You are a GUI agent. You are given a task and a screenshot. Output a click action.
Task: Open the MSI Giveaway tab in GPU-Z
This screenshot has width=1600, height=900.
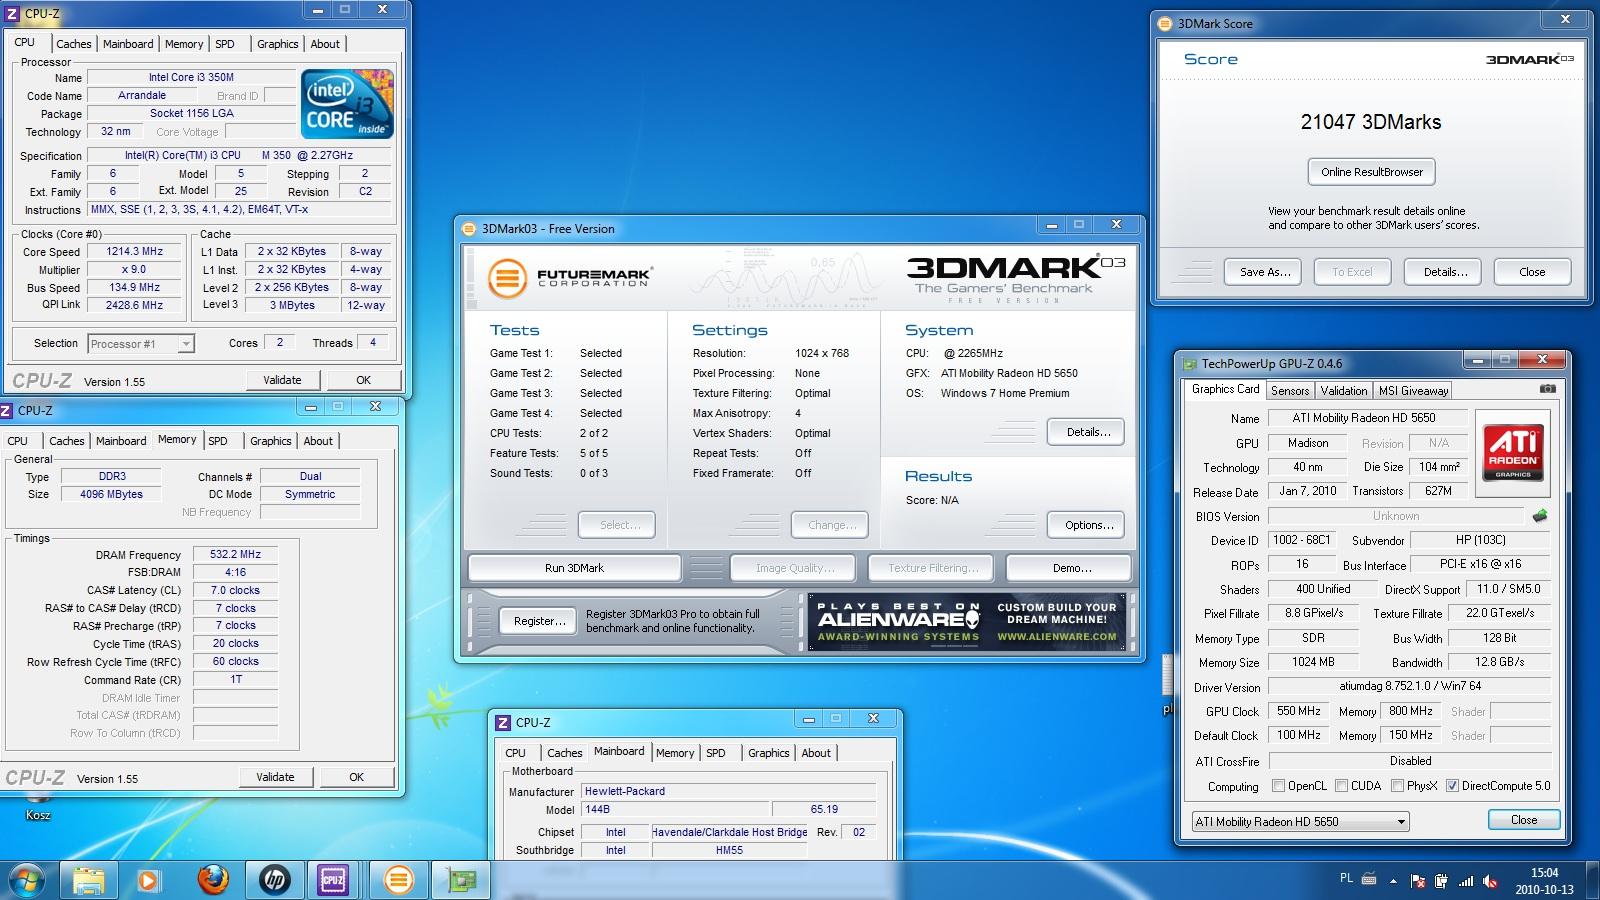coord(1413,391)
